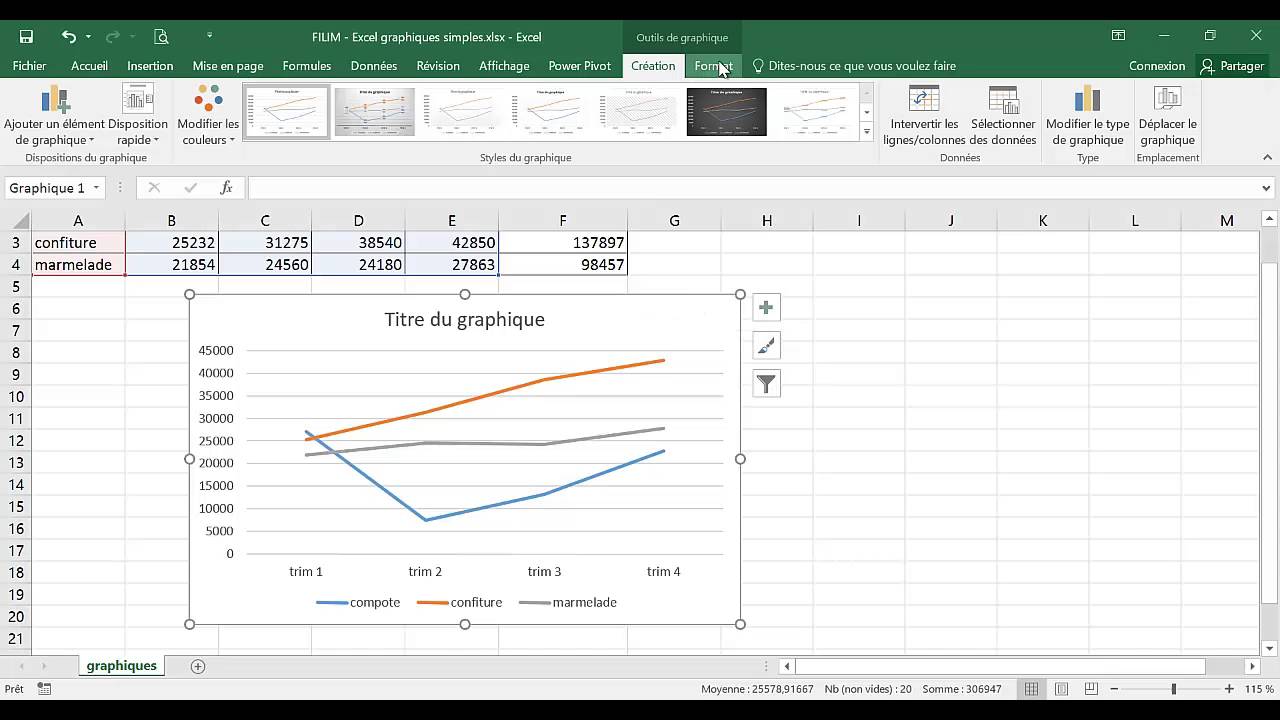Click the Name Box showing Graphique 1
Image resolution: width=1280 pixels, height=720 pixels.
tap(48, 188)
